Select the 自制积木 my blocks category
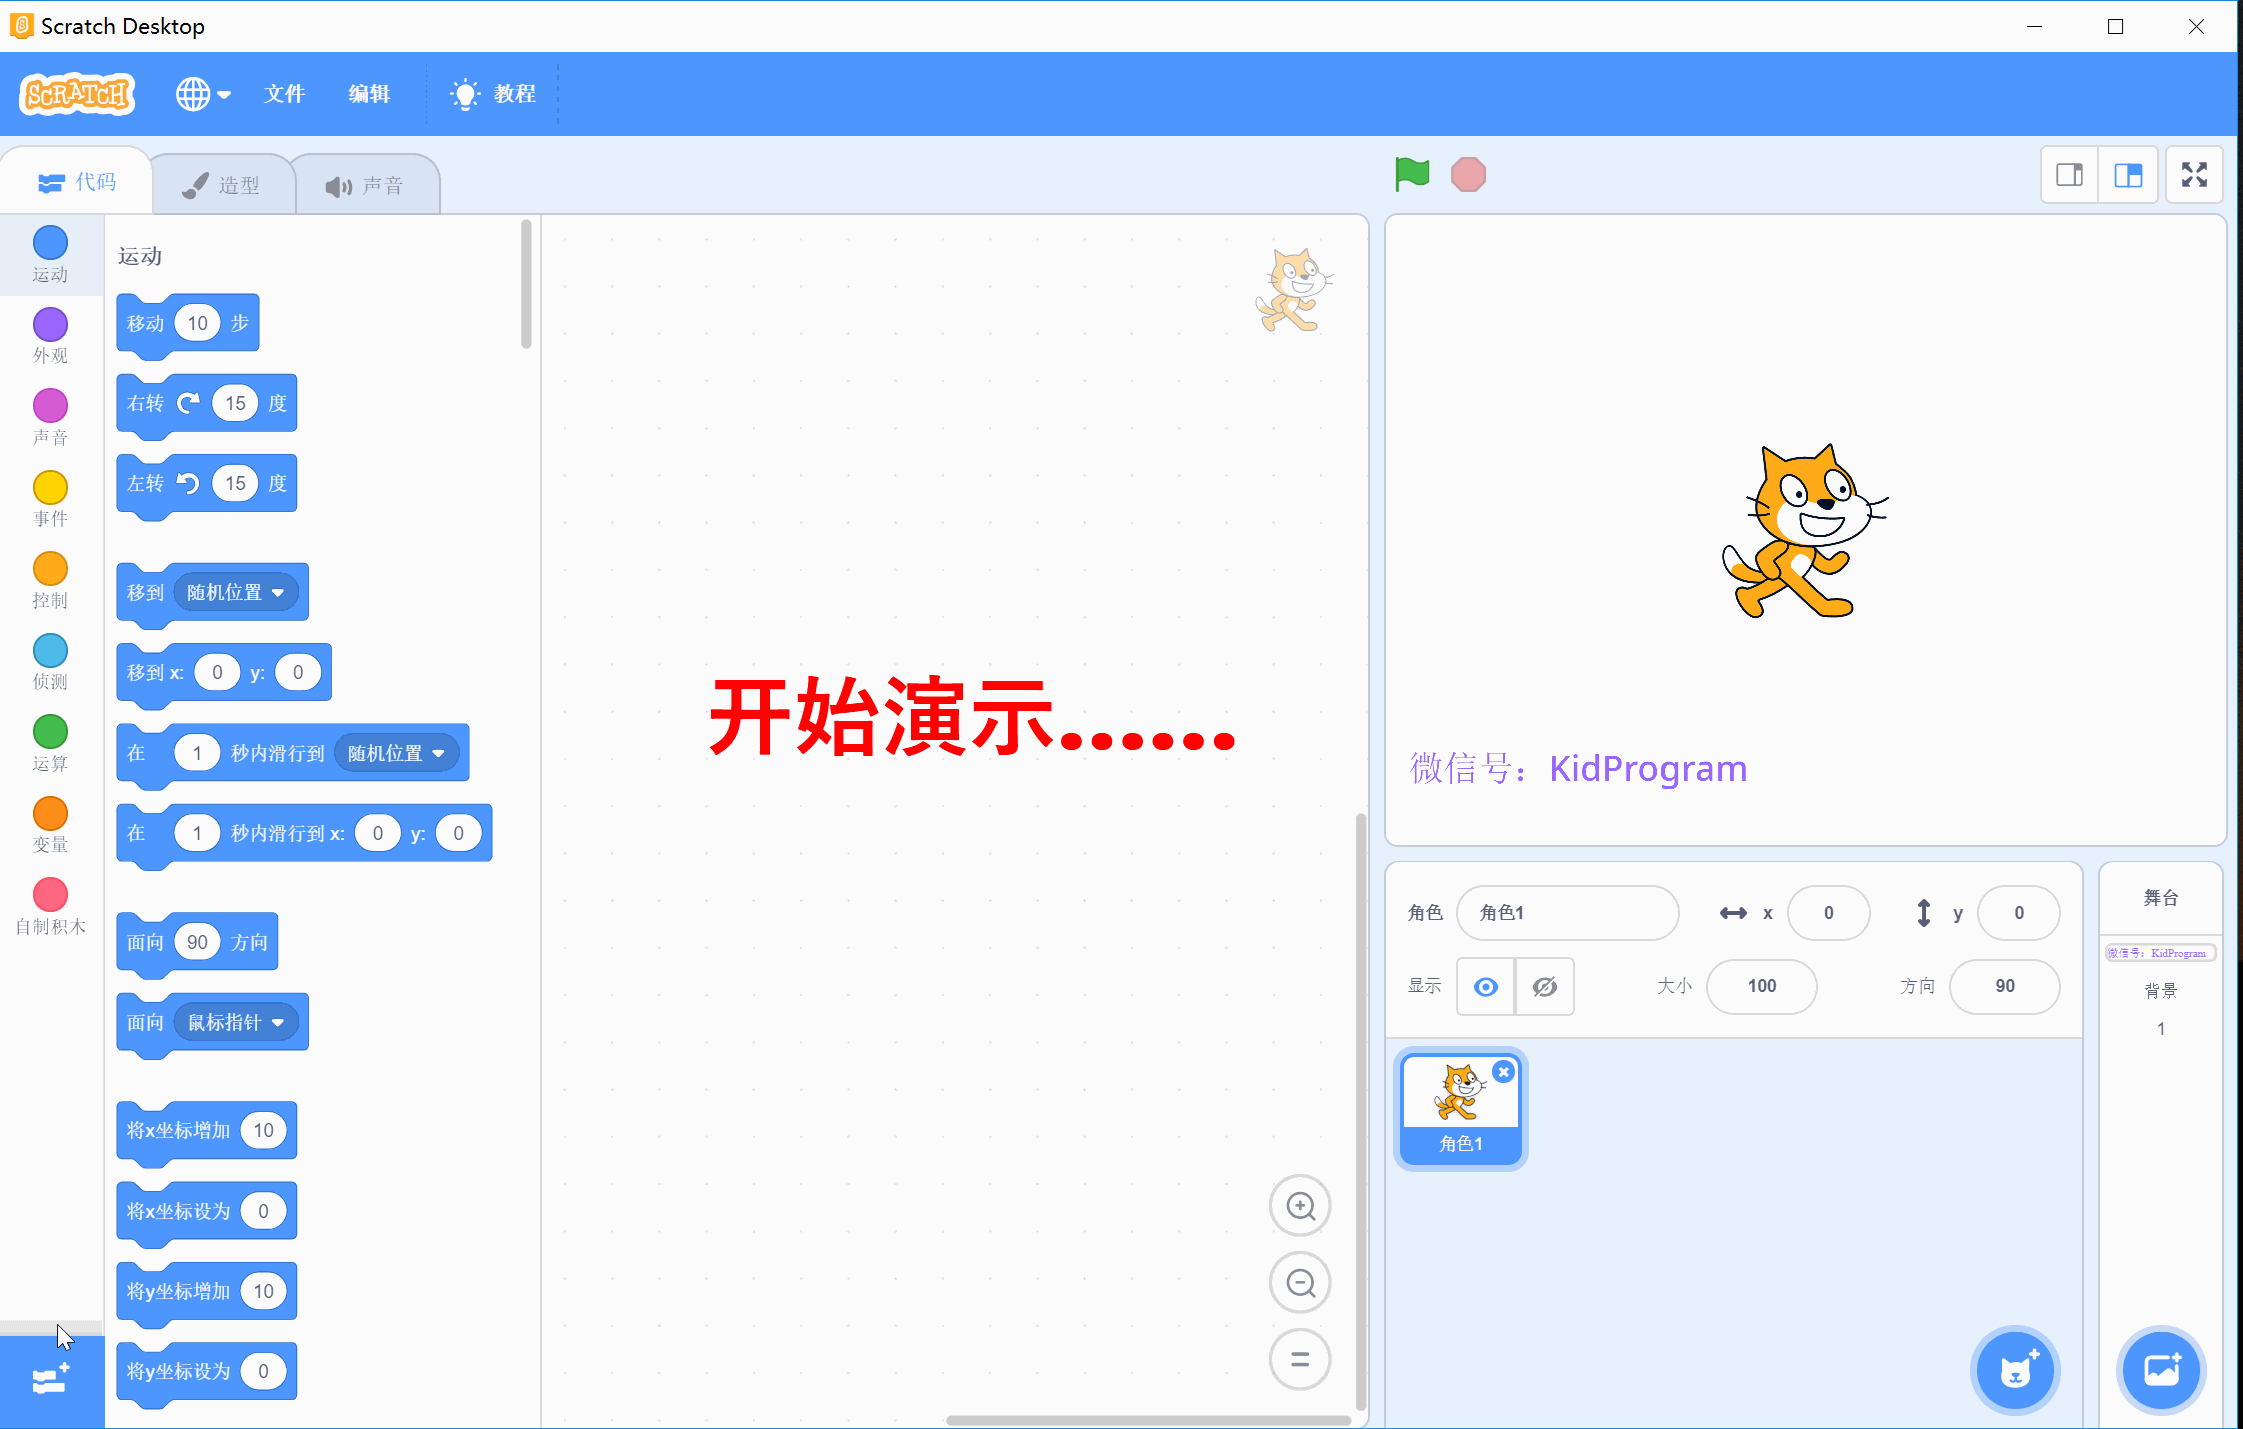This screenshot has width=2243, height=1429. coord(50,907)
